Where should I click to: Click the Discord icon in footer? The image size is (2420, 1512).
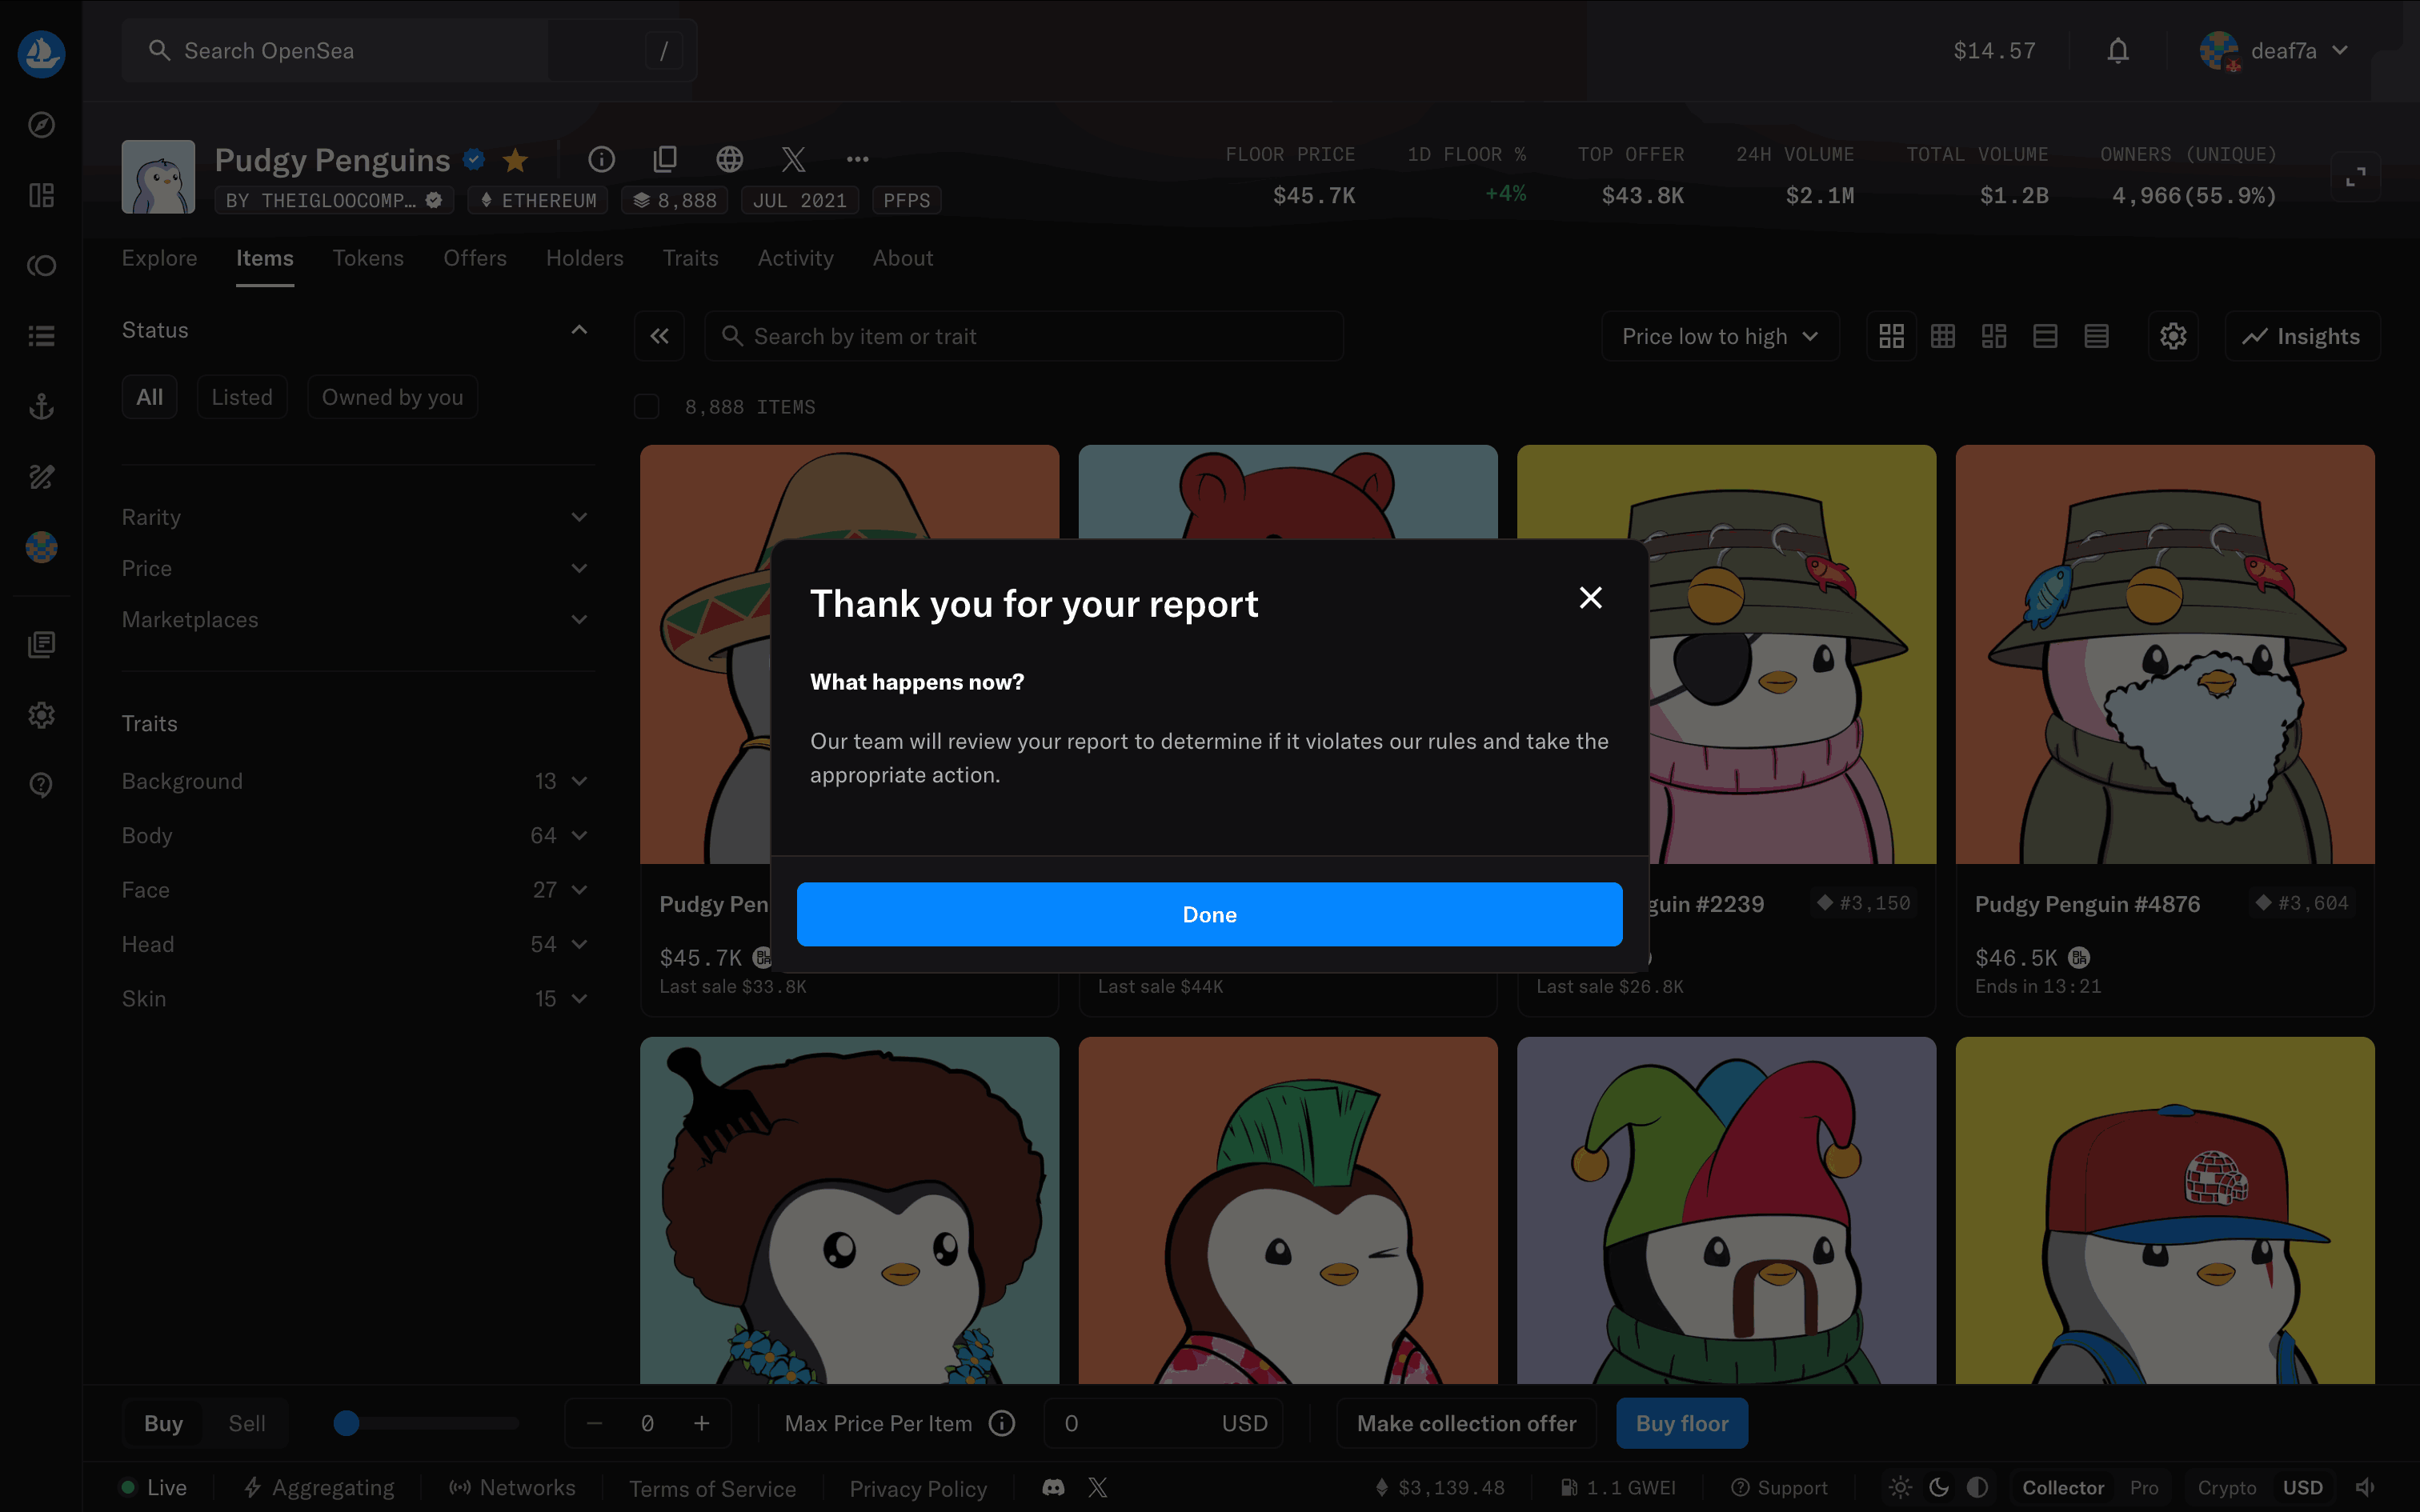1053,1487
